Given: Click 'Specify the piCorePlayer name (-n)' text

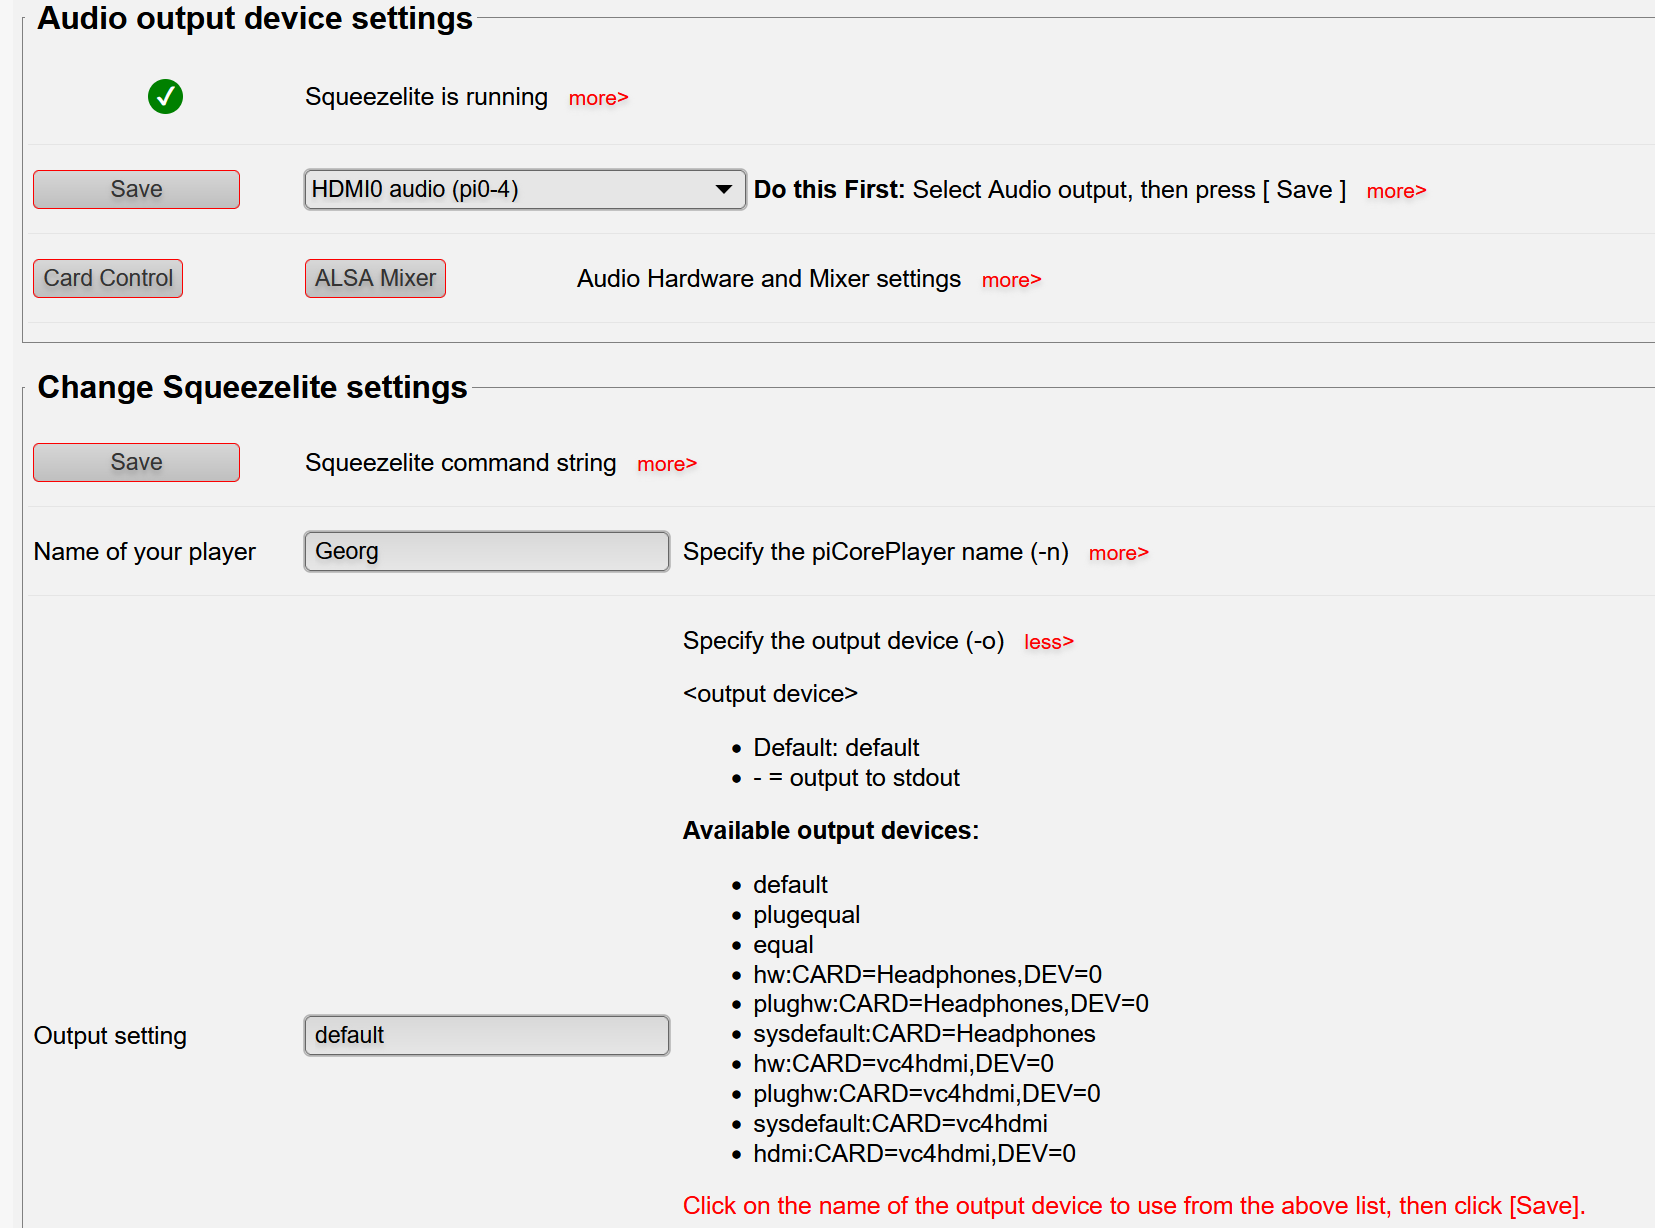Looking at the screenshot, I should pos(876,552).
